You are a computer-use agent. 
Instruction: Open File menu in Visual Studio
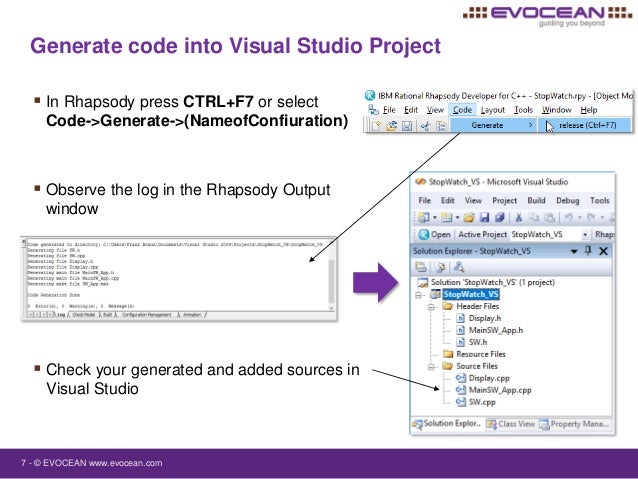coord(424,200)
